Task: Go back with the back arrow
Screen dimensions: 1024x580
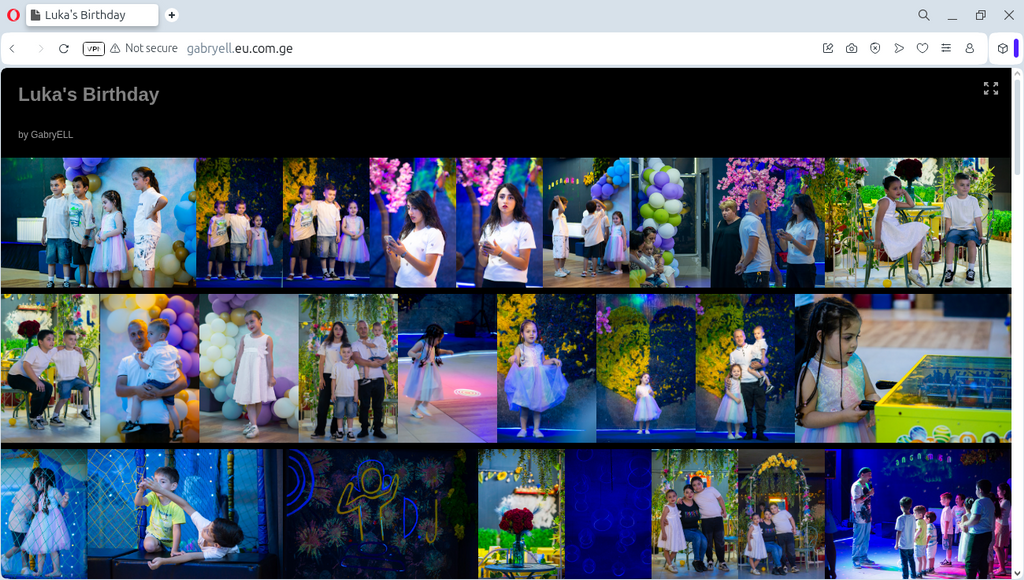Action: pyautogui.click(x=12, y=48)
